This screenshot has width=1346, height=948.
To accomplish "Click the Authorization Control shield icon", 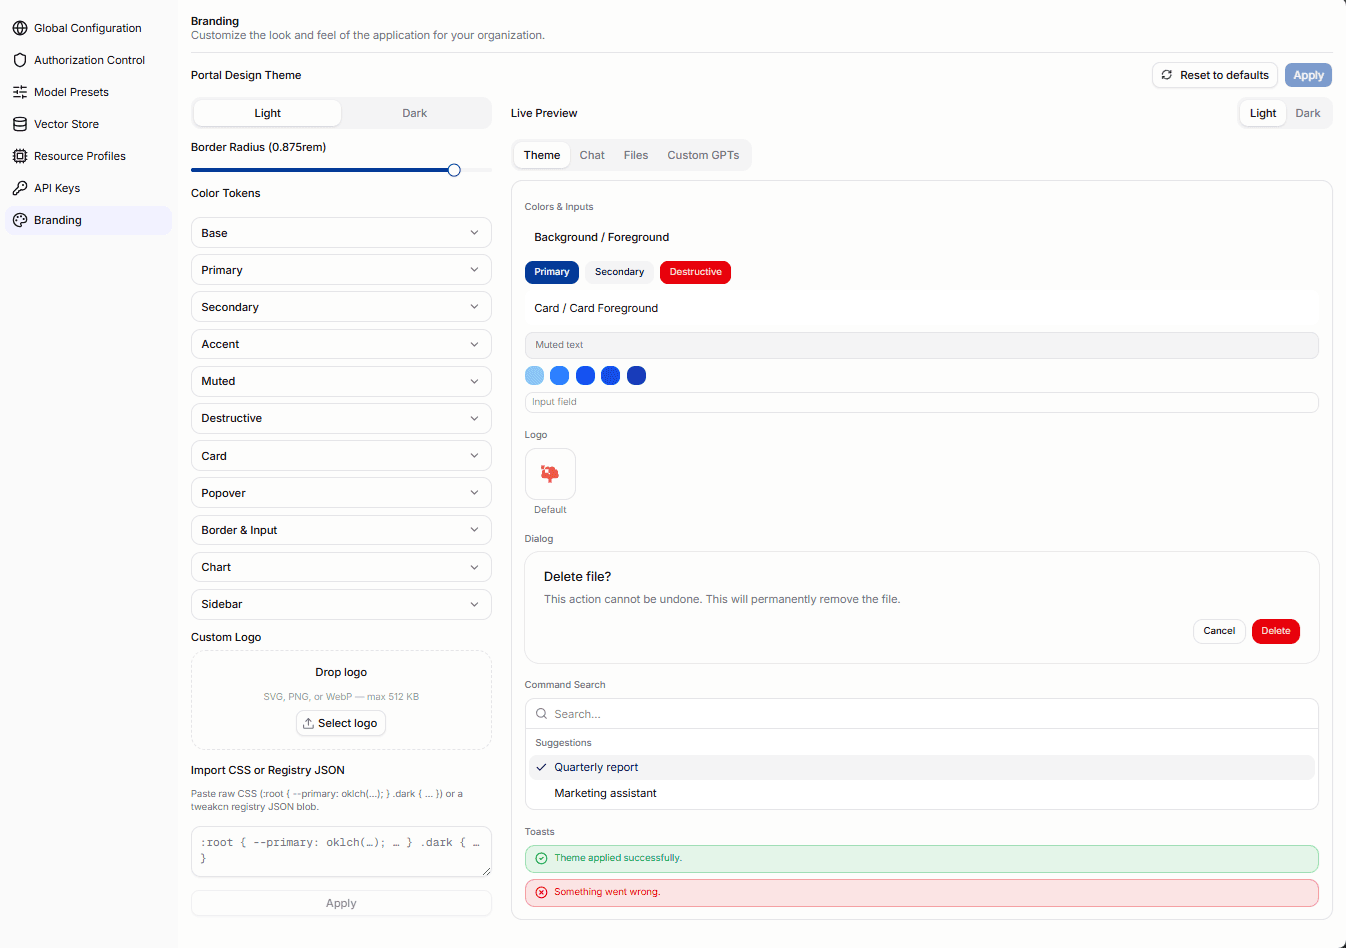I will [x=20, y=60].
